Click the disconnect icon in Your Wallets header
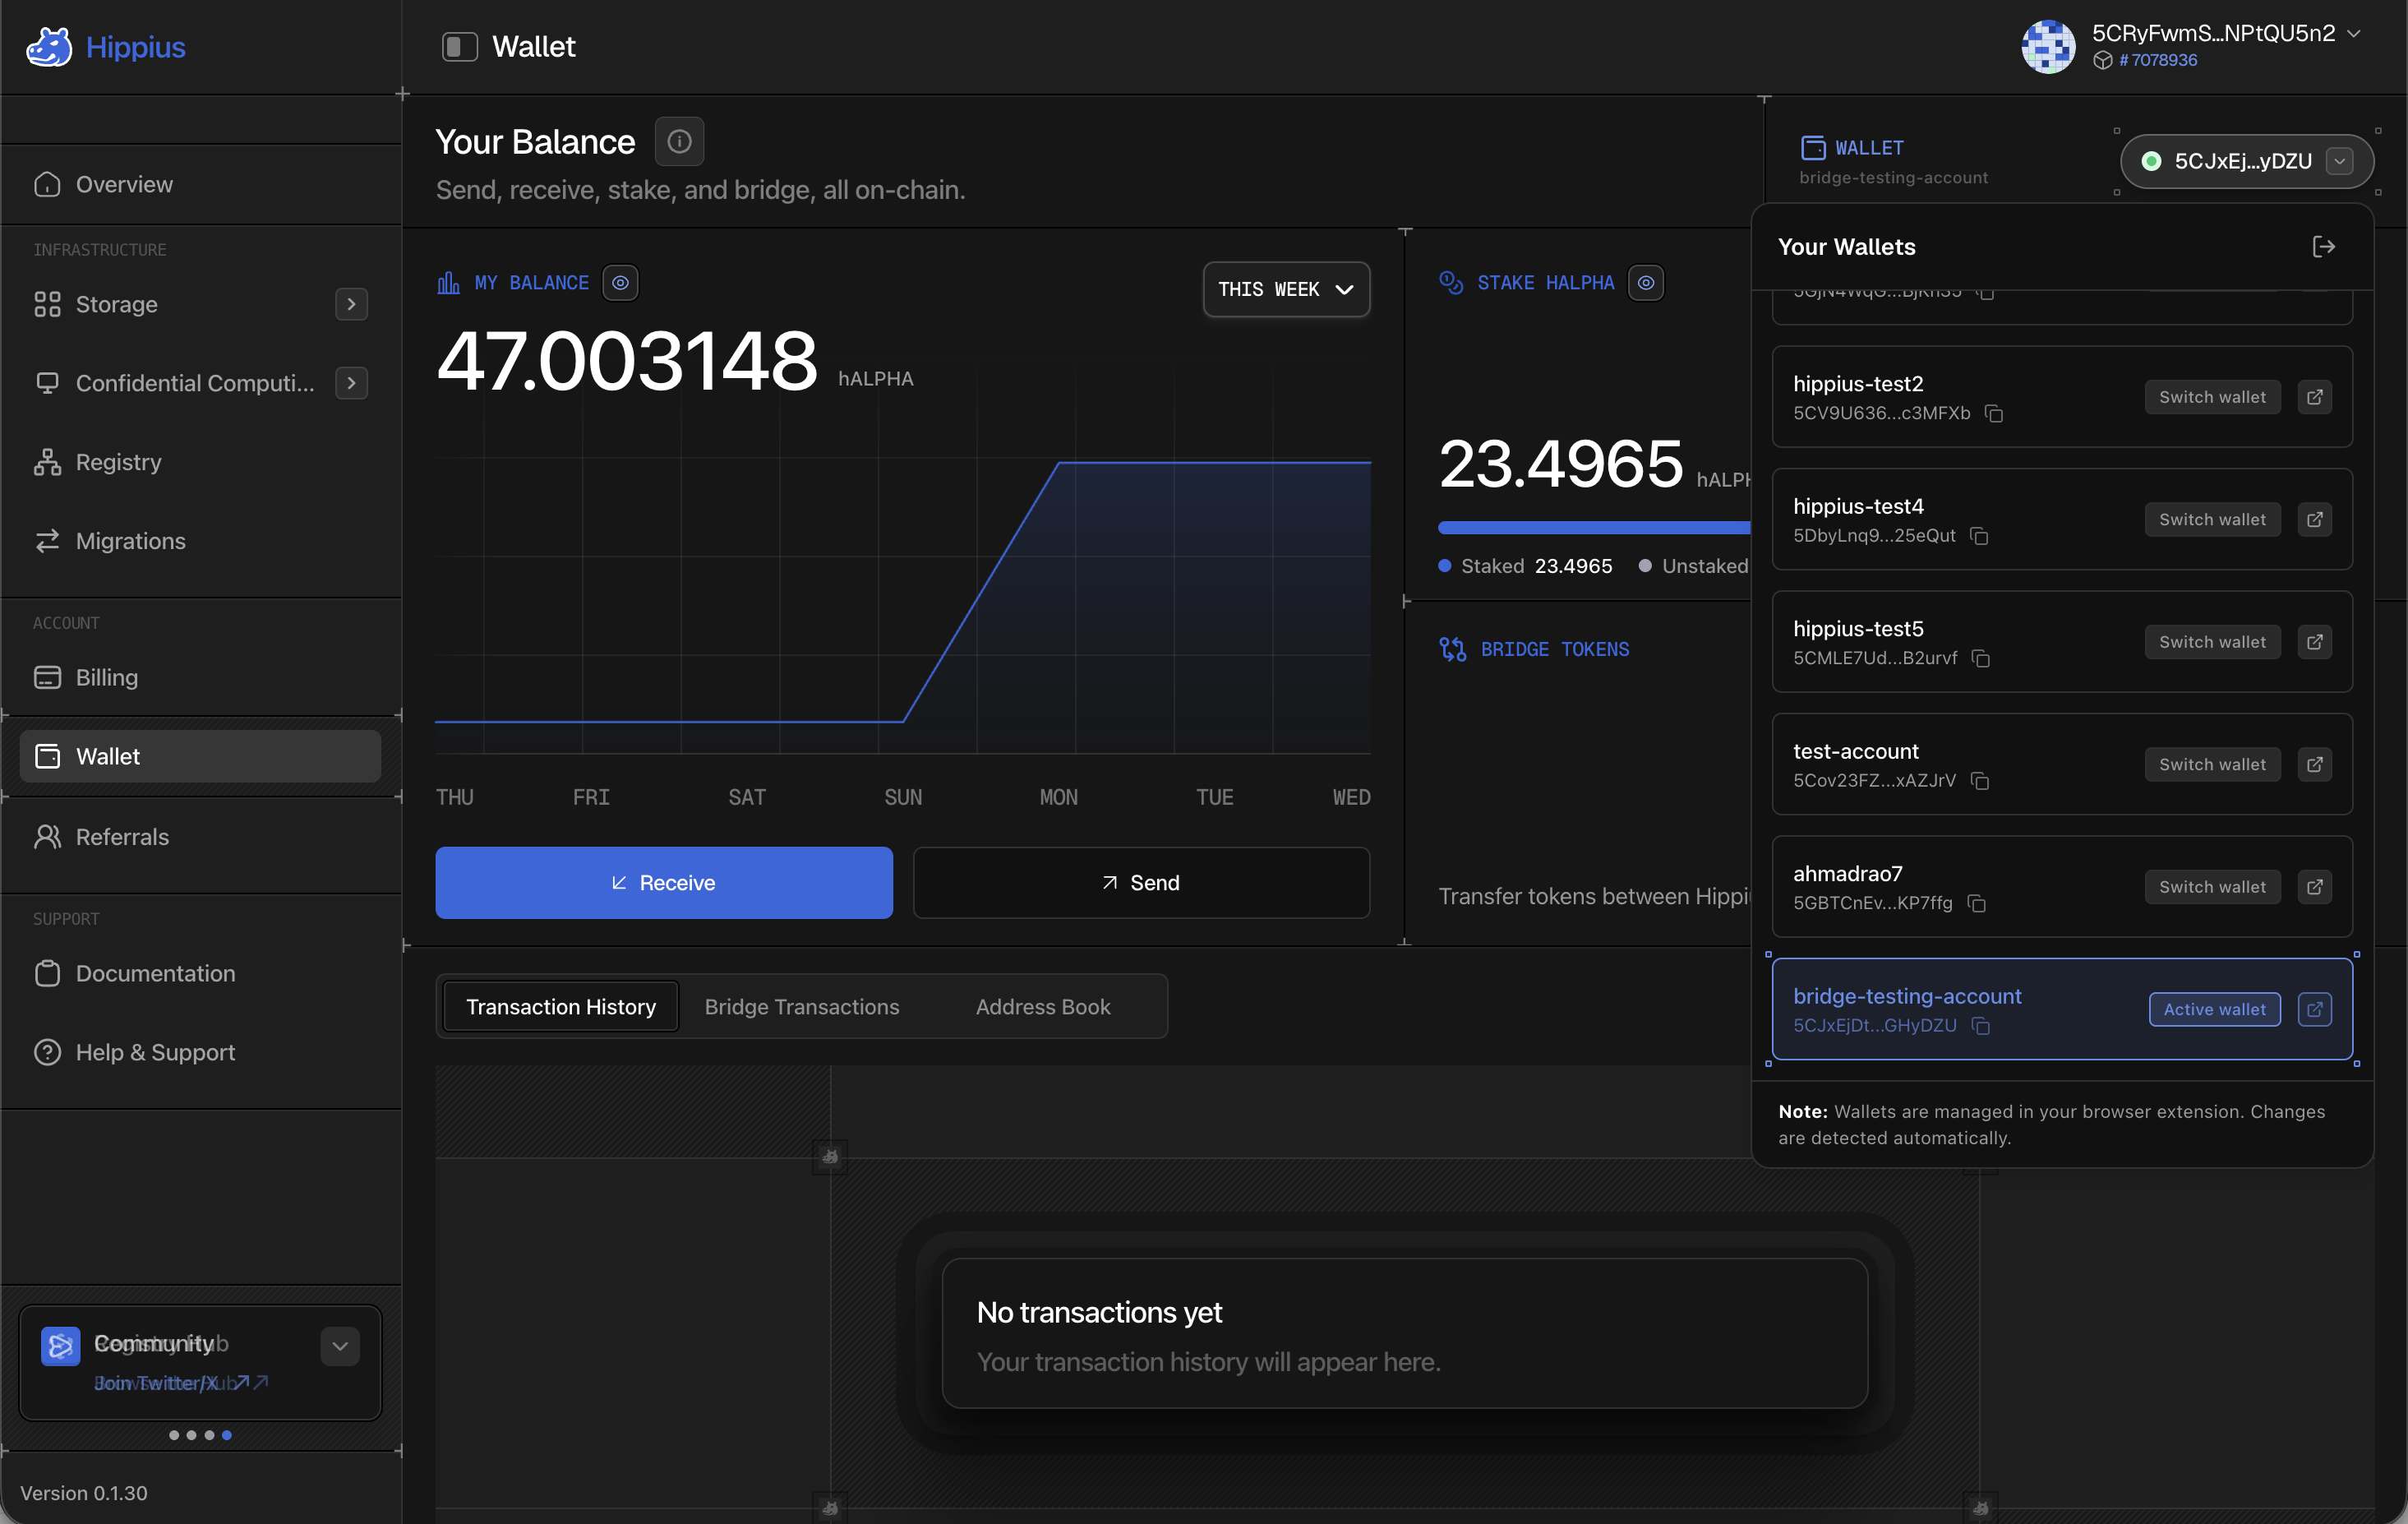Image resolution: width=2408 pixels, height=1524 pixels. pyautogui.click(x=2324, y=247)
